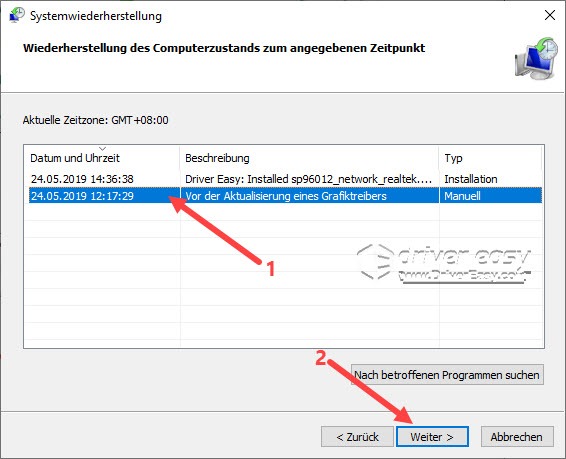566x459 pixels.
Task: Continue with the Weiter button
Action: (x=432, y=437)
